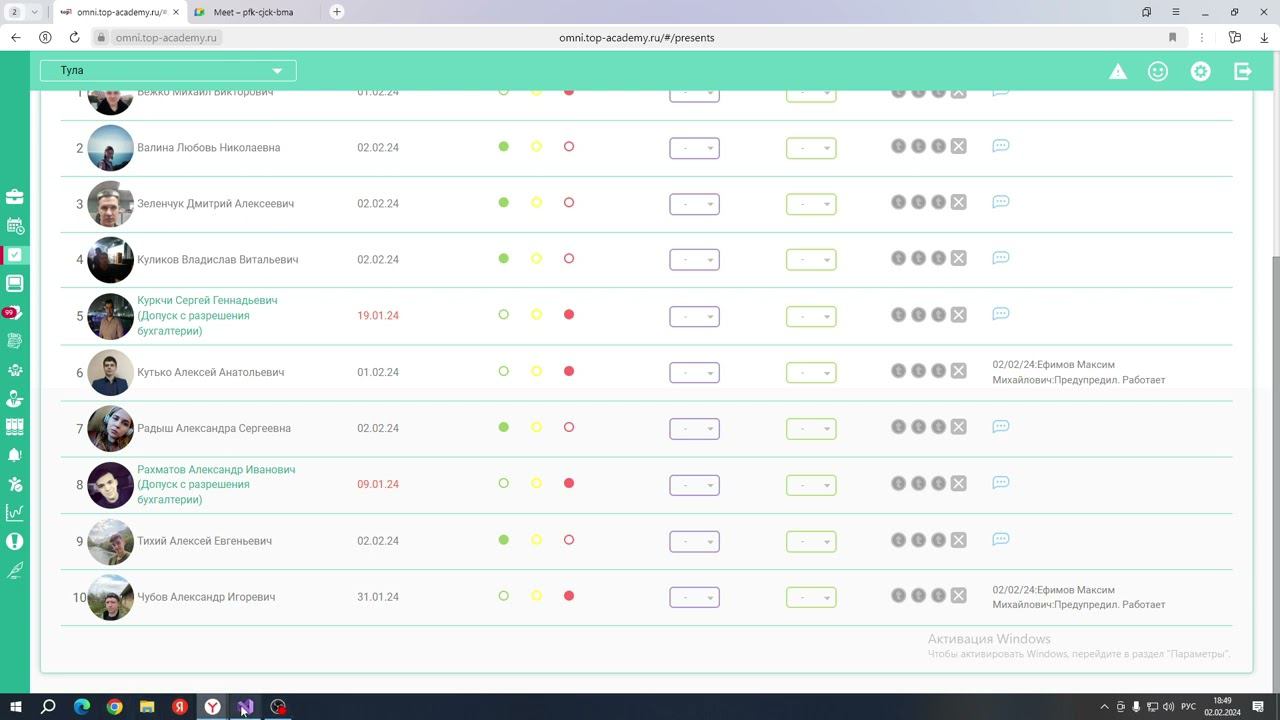The image size is (1280, 720).
Task: Click the browser back arrow button
Action: (x=15, y=37)
